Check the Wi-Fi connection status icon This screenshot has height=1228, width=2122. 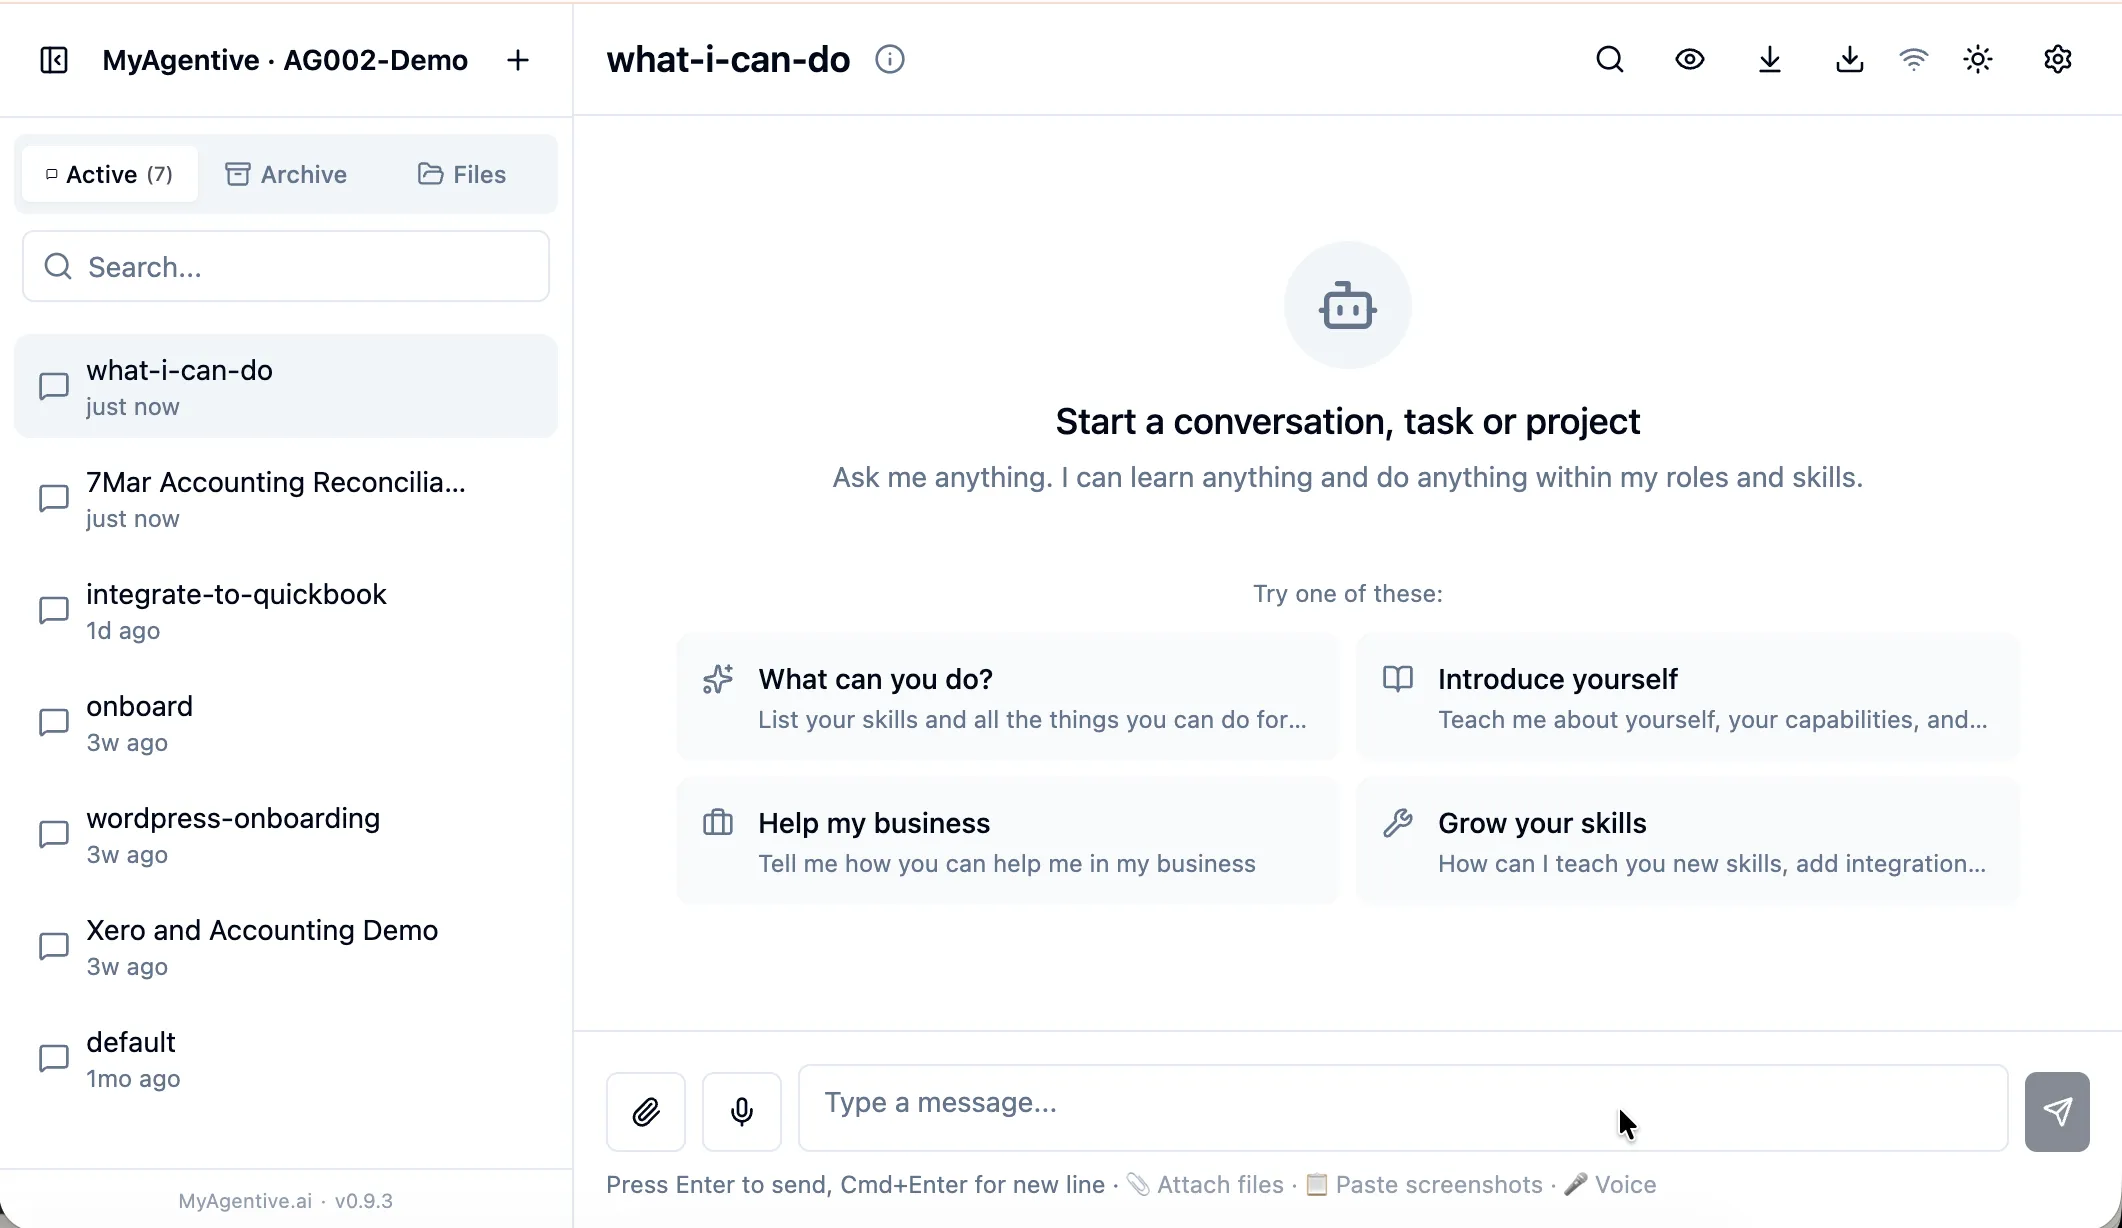coord(1913,59)
